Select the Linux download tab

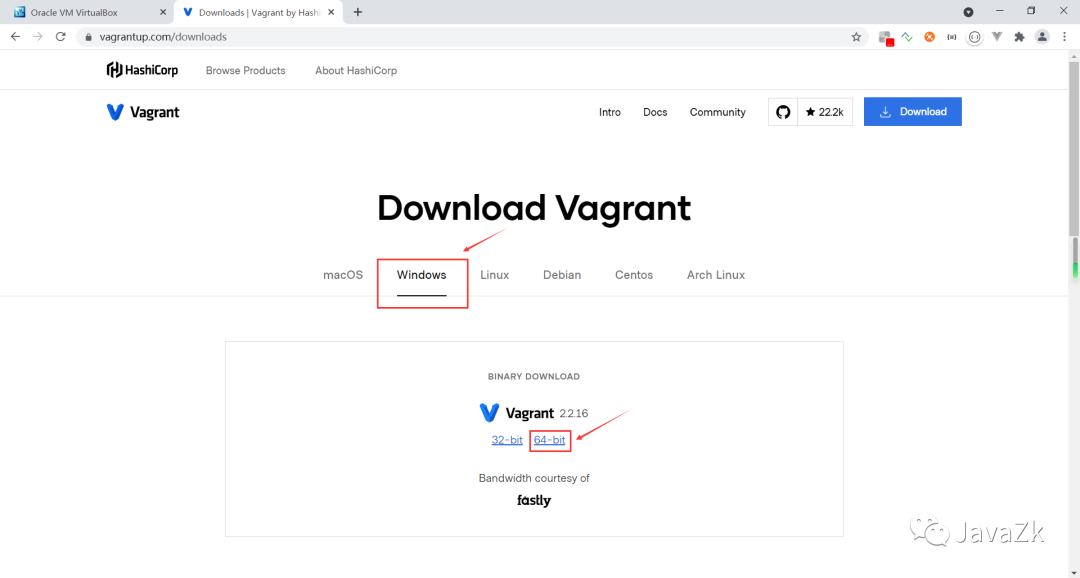pyautogui.click(x=495, y=275)
